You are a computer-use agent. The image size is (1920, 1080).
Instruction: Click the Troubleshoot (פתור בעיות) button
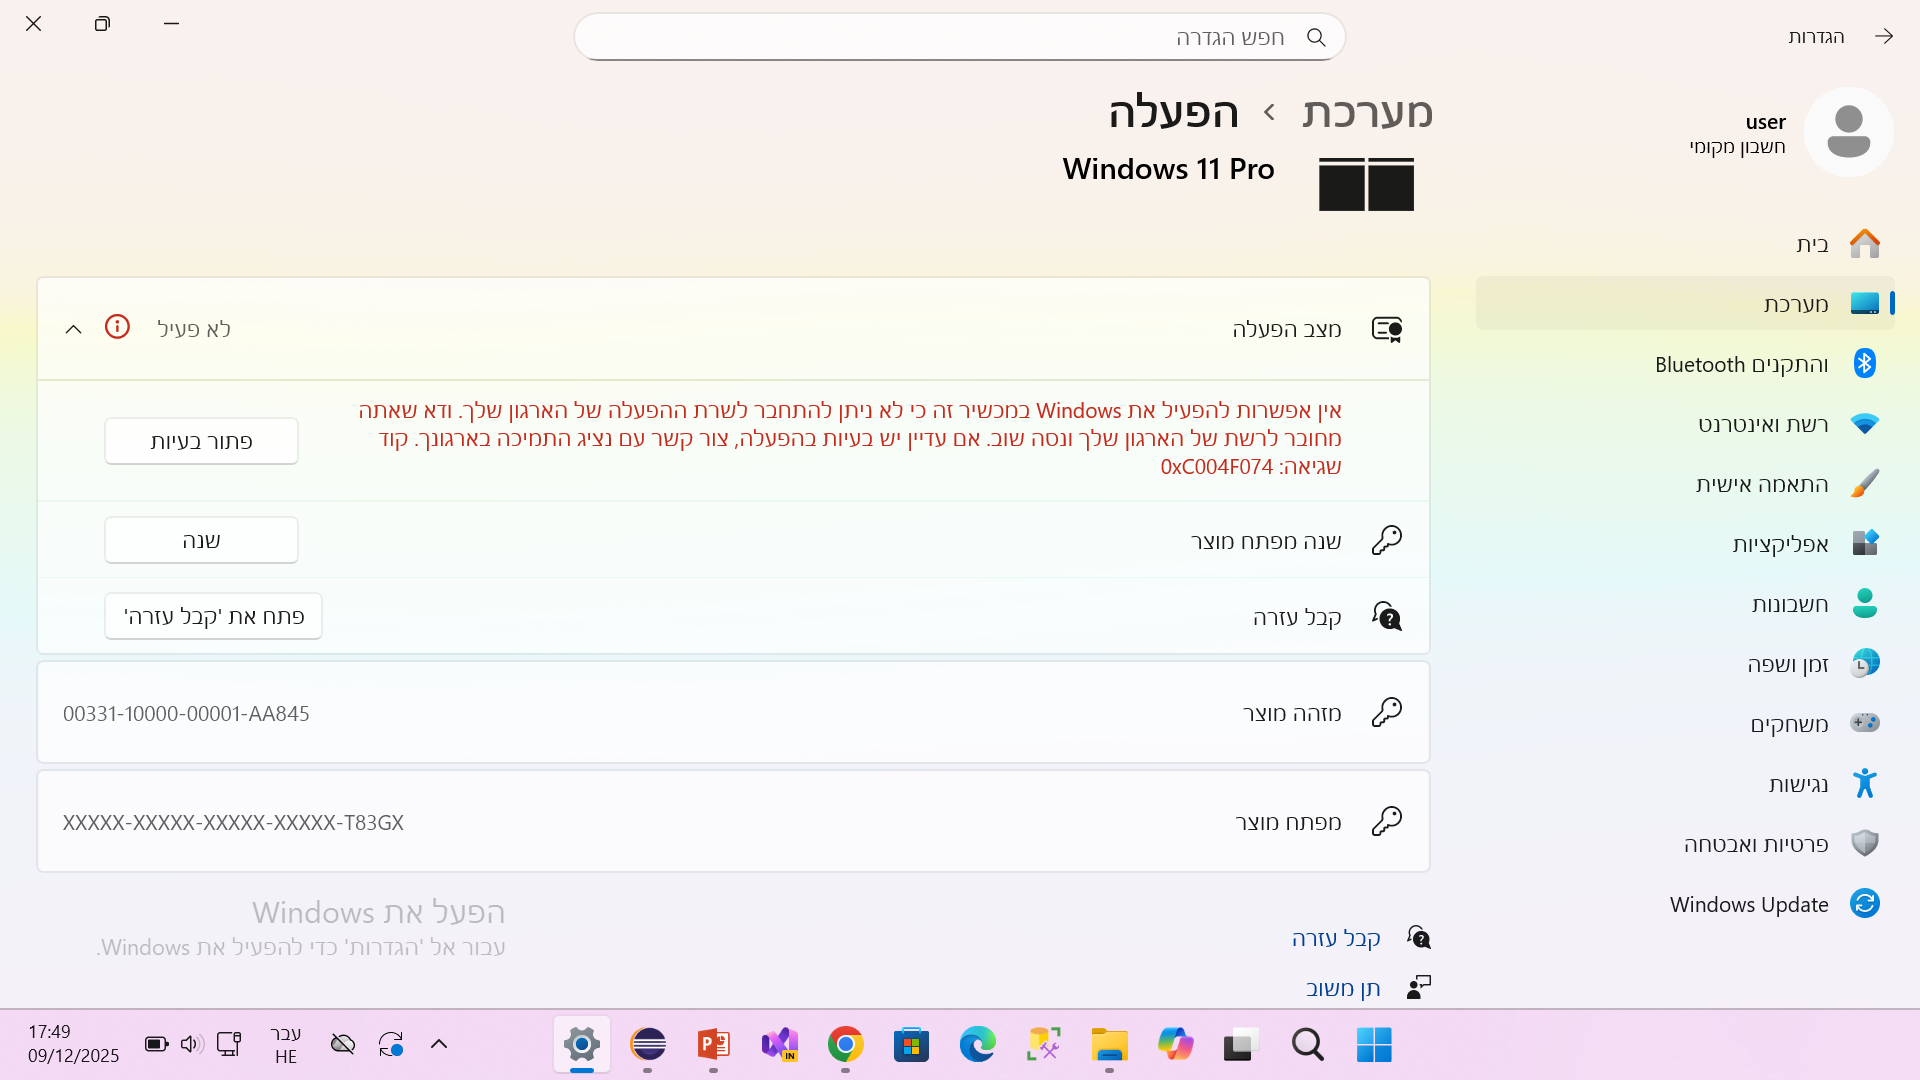tap(201, 440)
